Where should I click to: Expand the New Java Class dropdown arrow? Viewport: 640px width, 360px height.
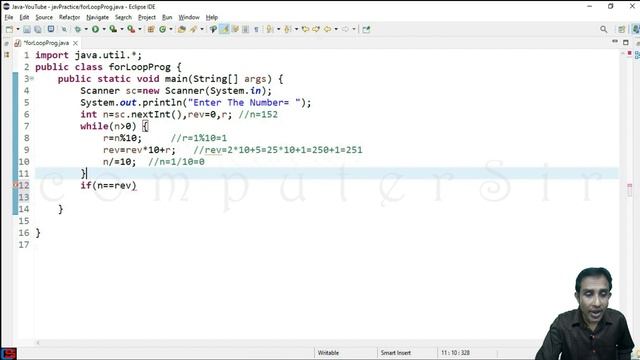click(171, 29)
